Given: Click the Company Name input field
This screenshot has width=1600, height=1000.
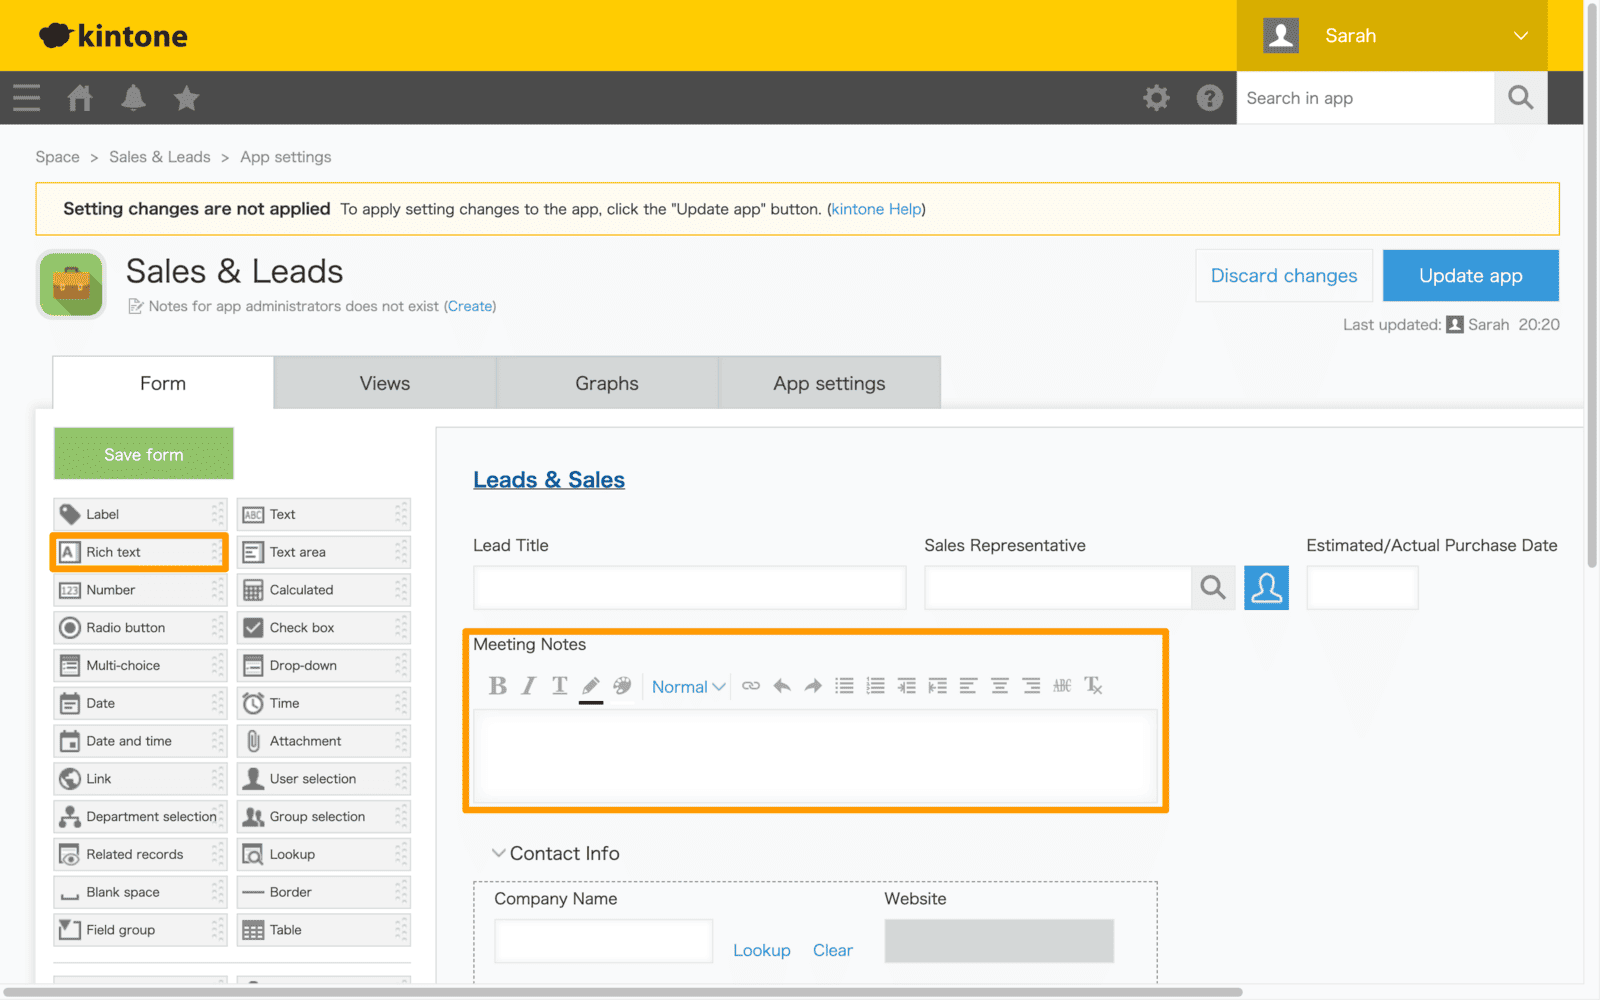Looking at the screenshot, I should (x=604, y=941).
